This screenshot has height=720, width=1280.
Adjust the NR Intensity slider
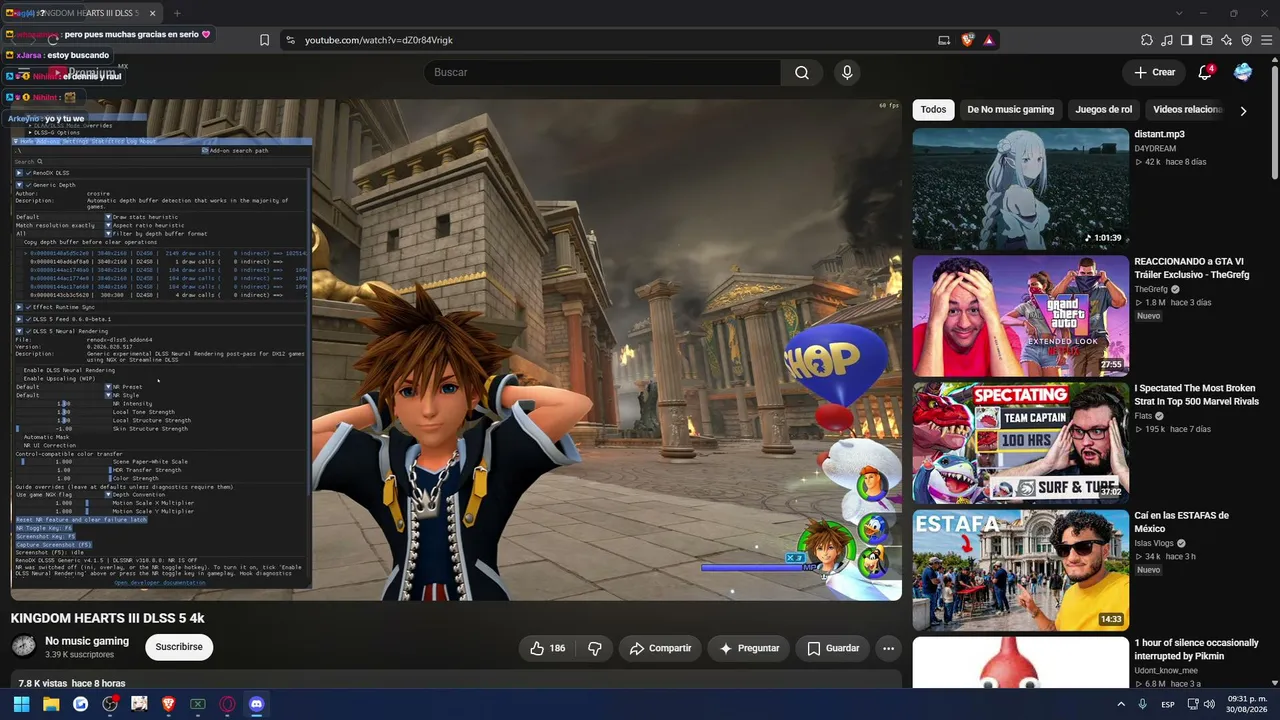(x=64, y=404)
